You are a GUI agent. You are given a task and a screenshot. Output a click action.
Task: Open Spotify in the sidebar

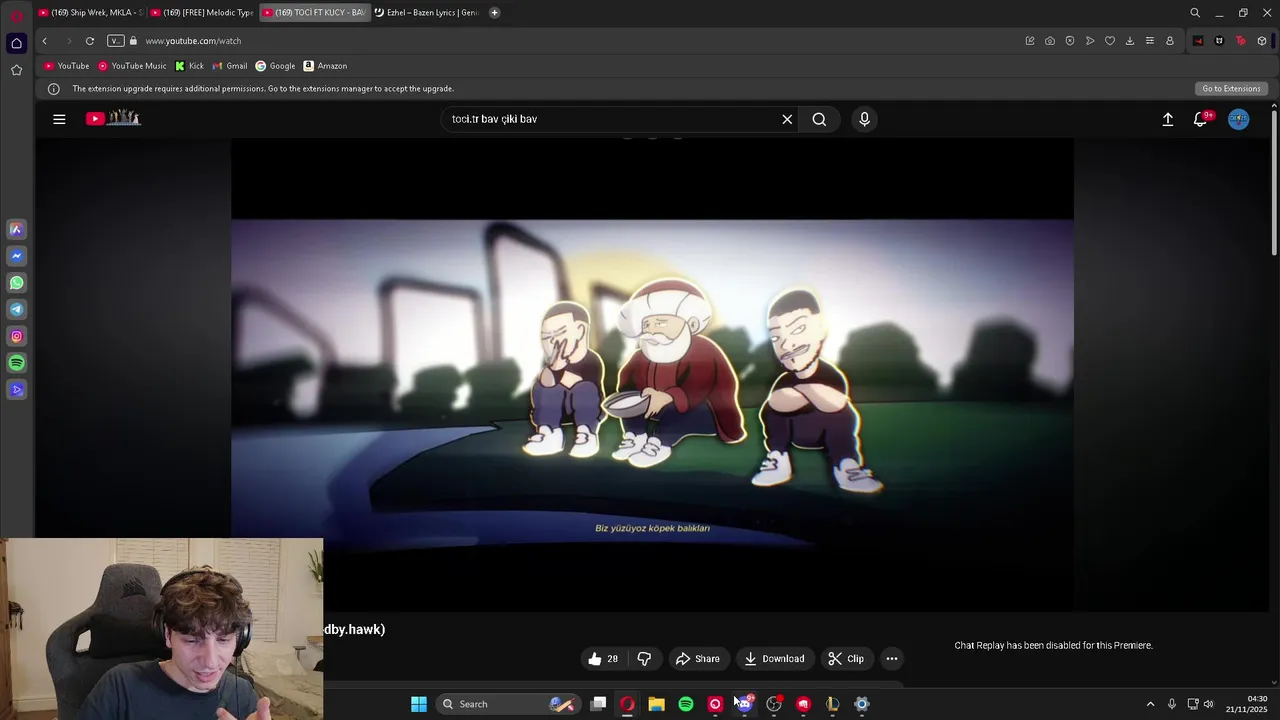[x=16, y=363]
